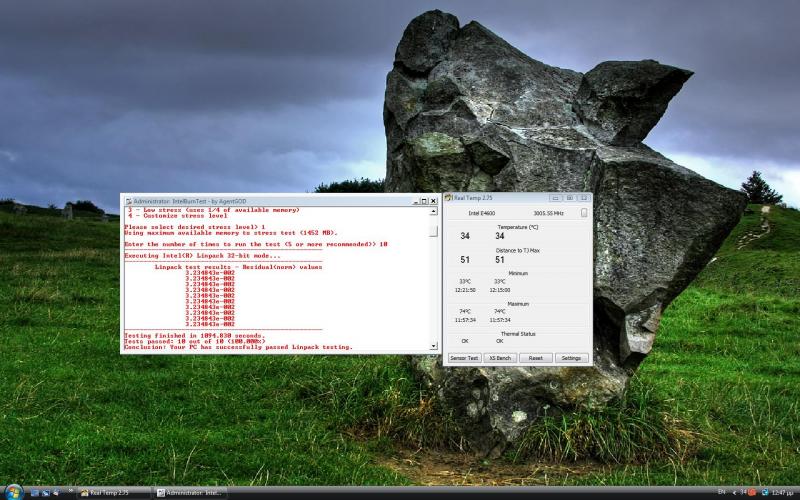Click the IntelBurnTest title bar icon
Viewport: 800px width, 500px height.
point(129,201)
